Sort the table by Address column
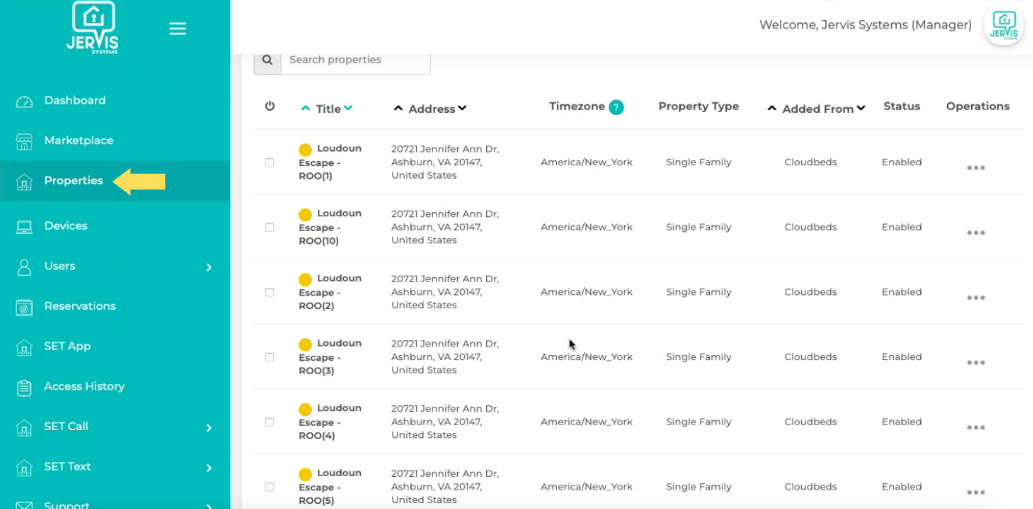Viewport: 1033px width, 509px height. (431, 108)
